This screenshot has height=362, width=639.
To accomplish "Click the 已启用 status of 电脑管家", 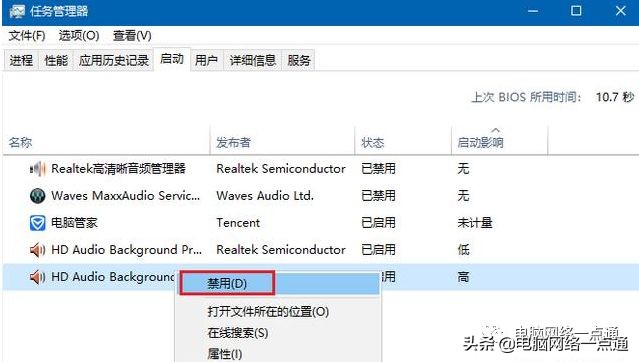I will (378, 223).
